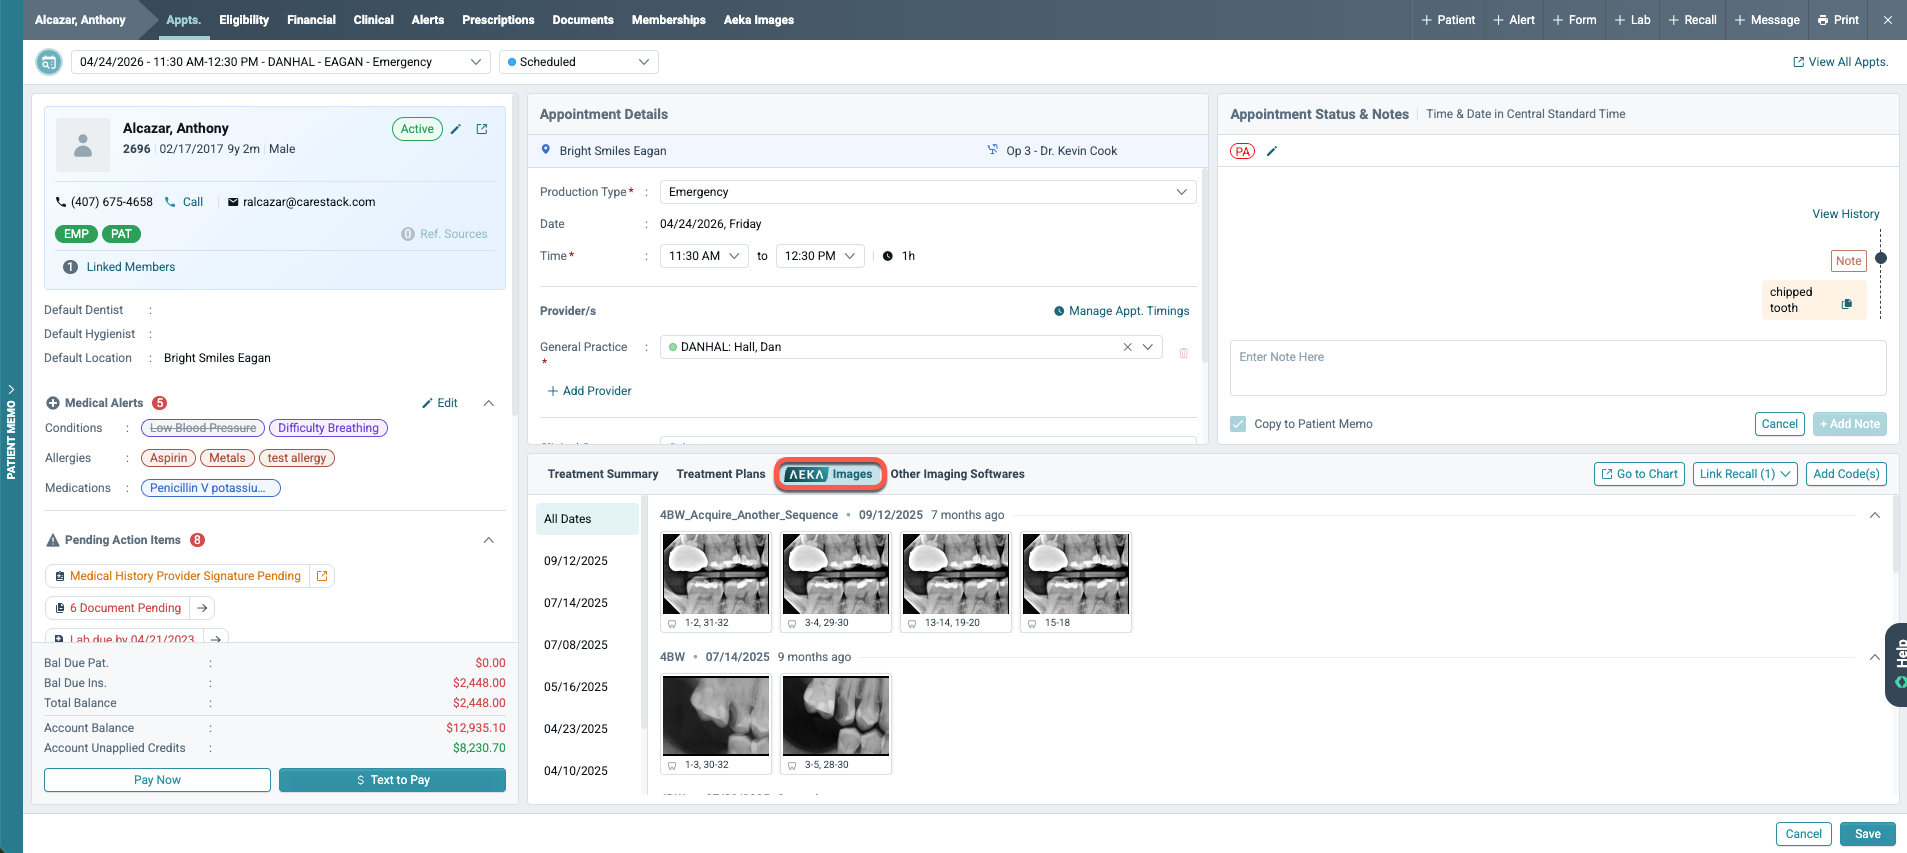
Task: Open patient profile in new window icon
Action: pyautogui.click(x=482, y=129)
